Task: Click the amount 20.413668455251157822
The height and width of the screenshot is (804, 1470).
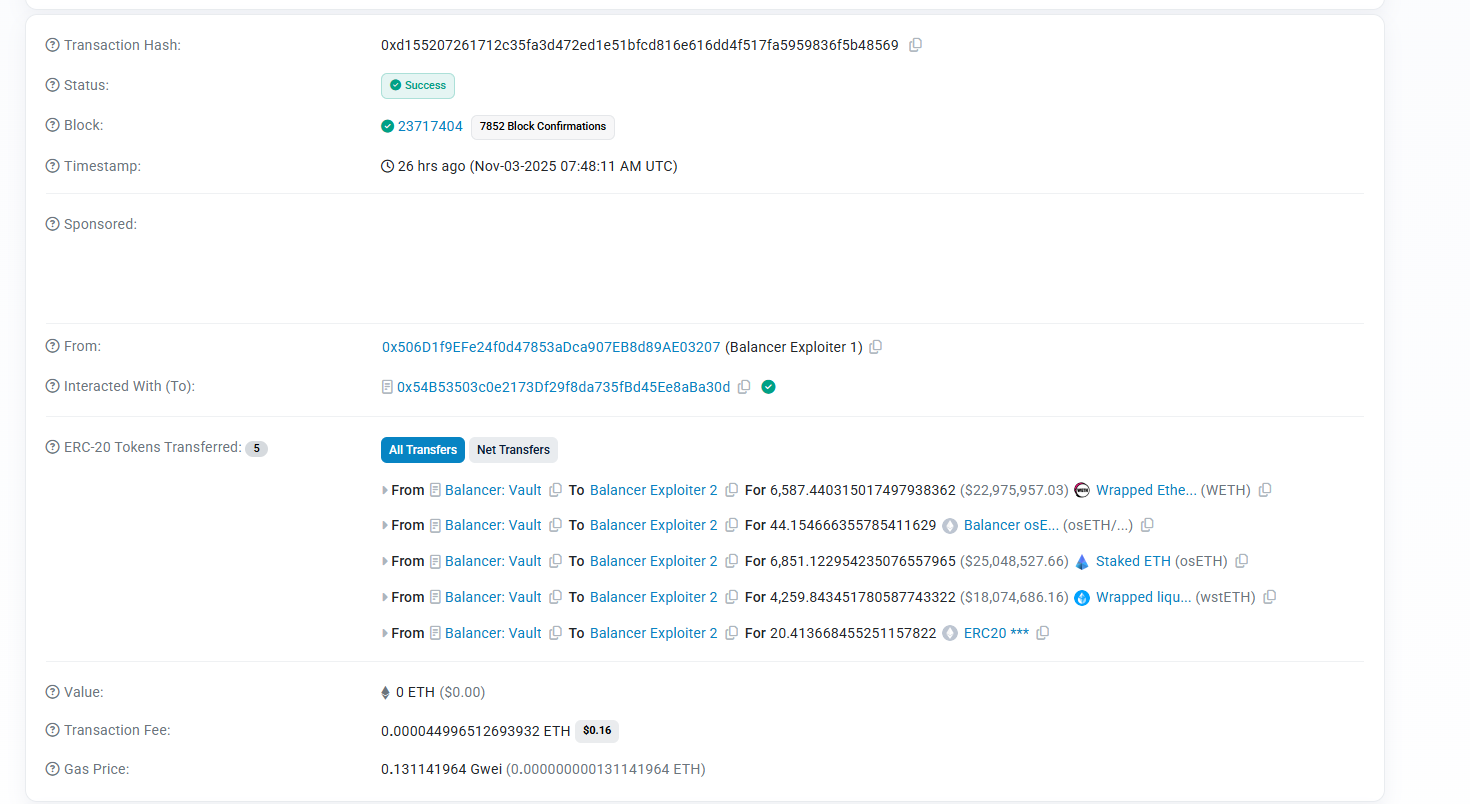Action: (853, 633)
